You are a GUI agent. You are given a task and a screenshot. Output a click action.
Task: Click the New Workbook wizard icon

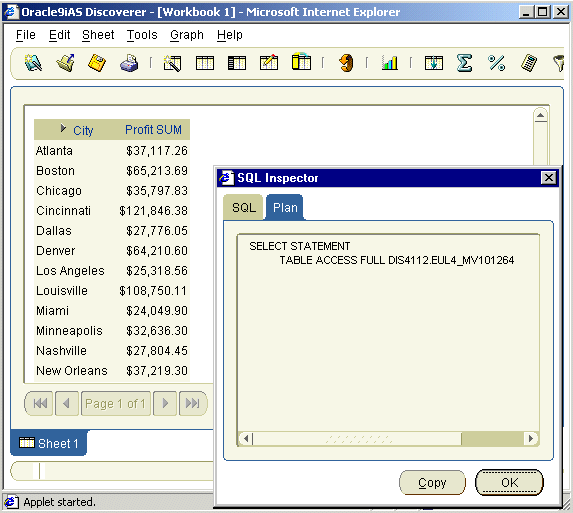(x=33, y=63)
